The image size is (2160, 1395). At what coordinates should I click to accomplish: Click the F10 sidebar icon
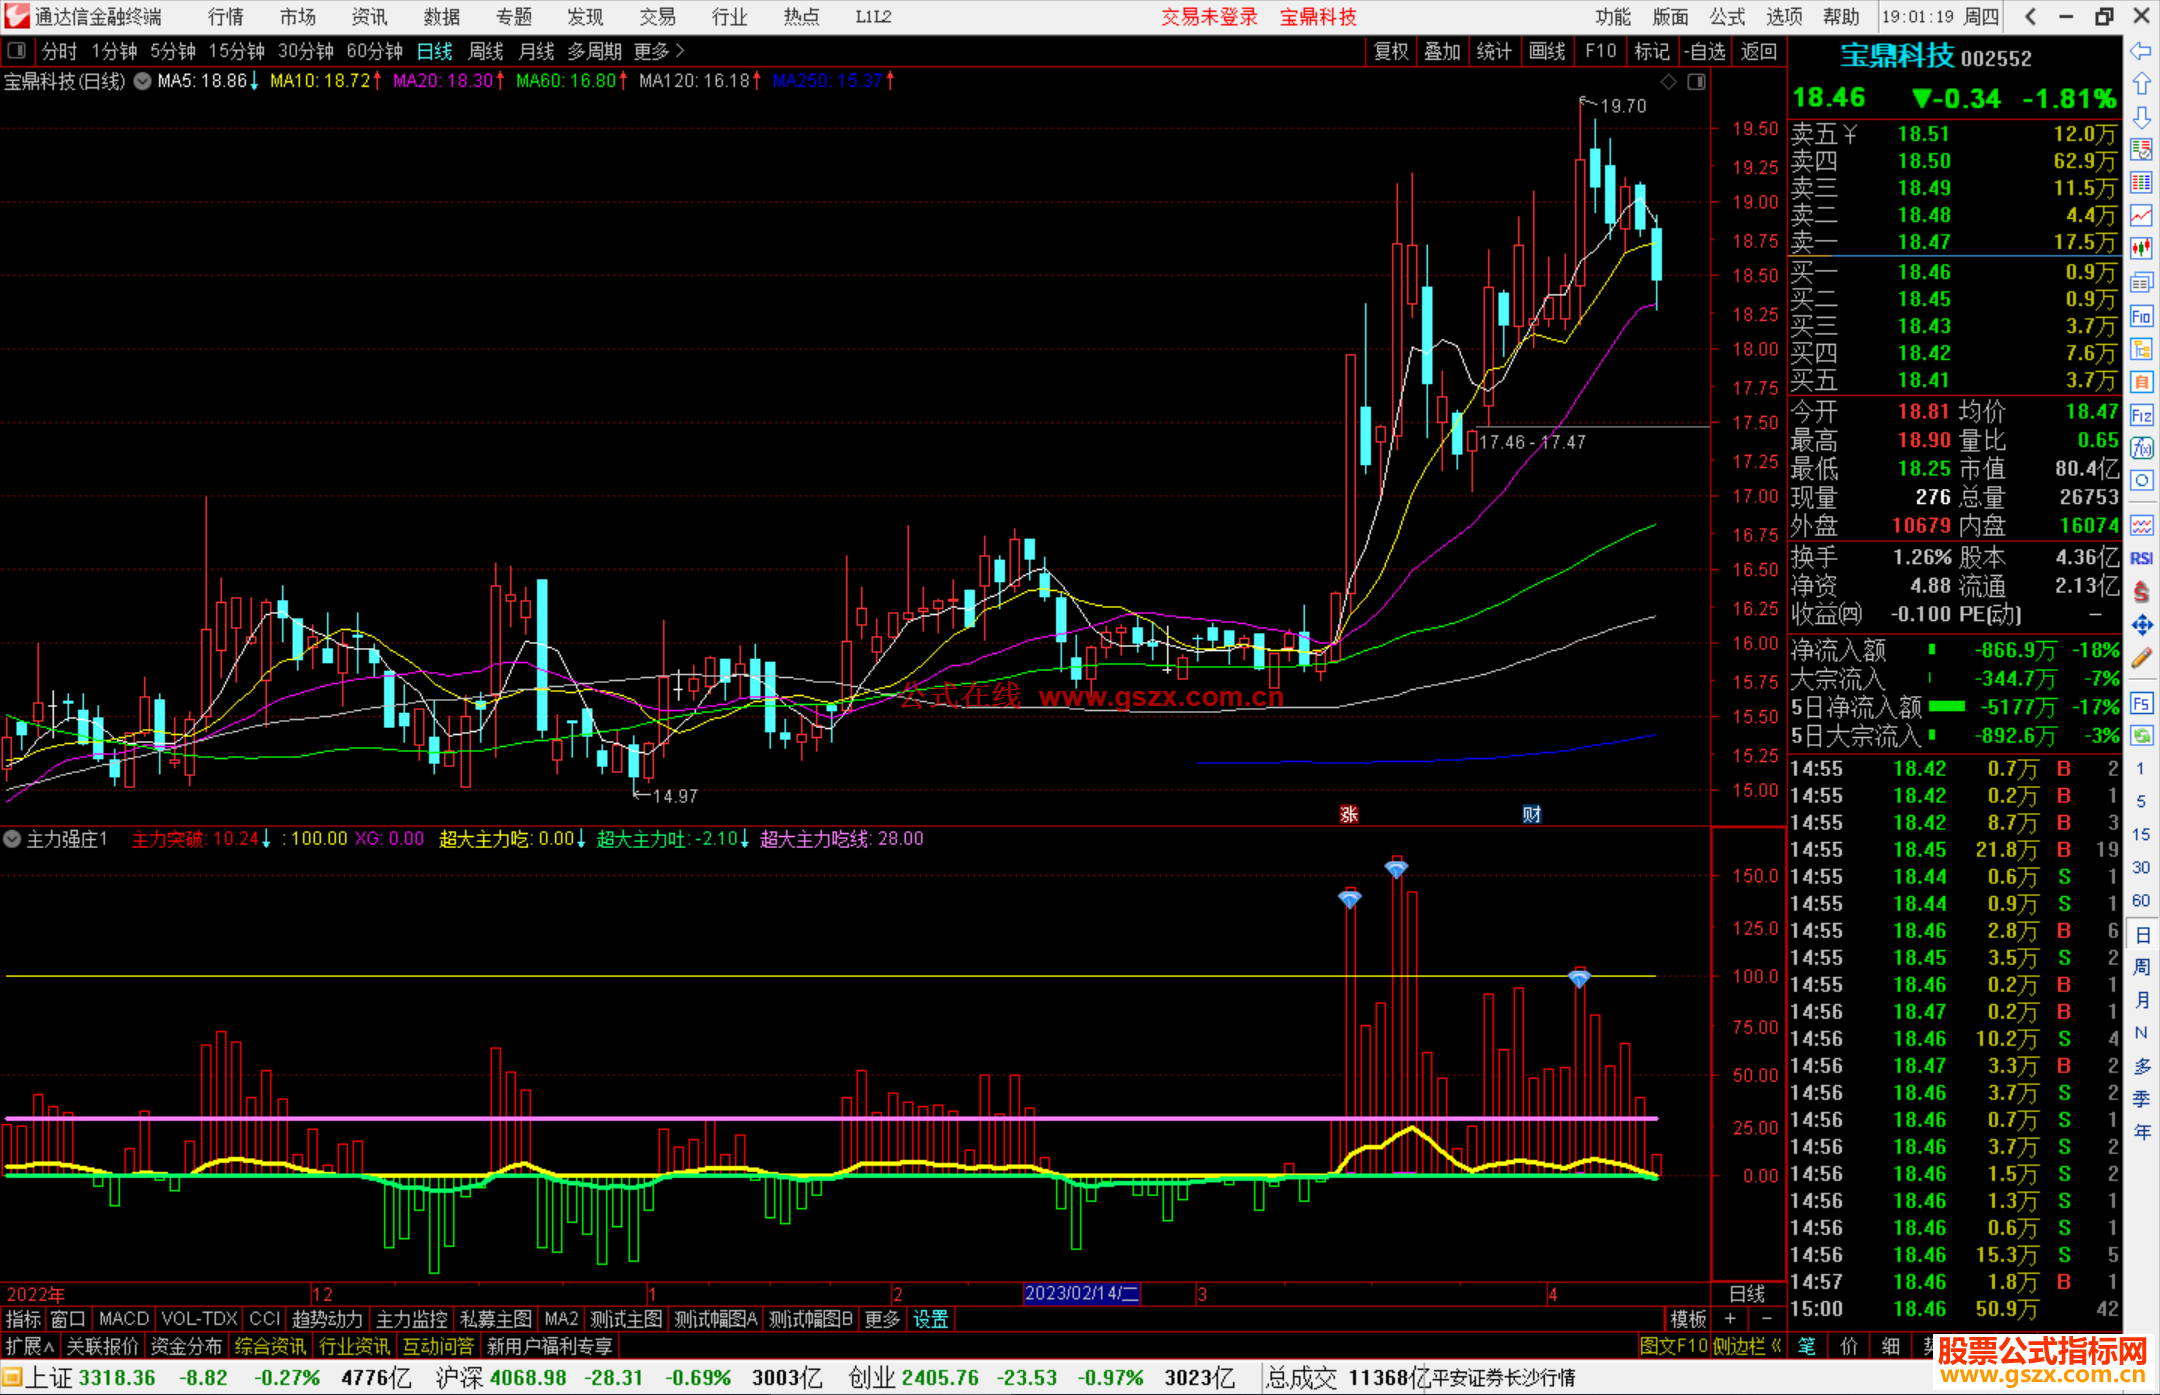pos(2141,317)
